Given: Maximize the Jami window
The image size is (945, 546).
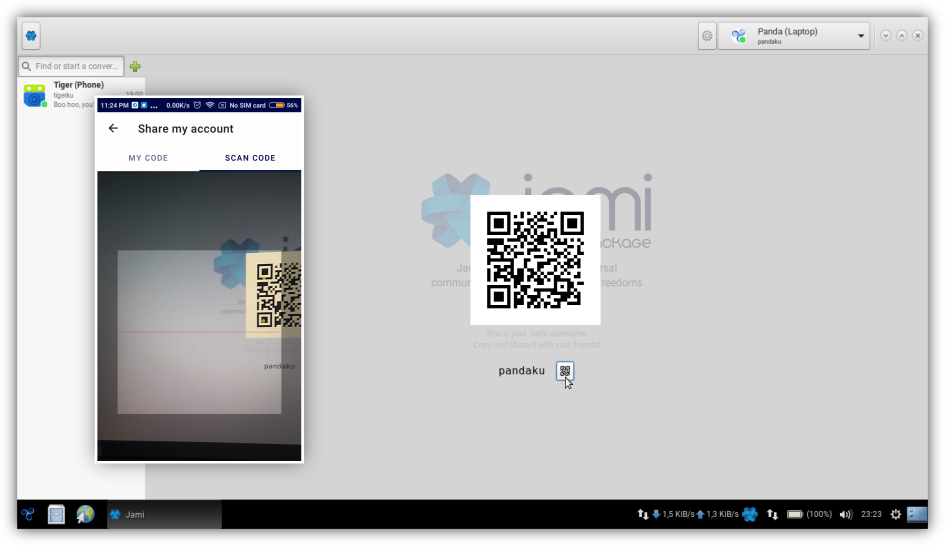Looking at the screenshot, I should [x=902, y=36].
